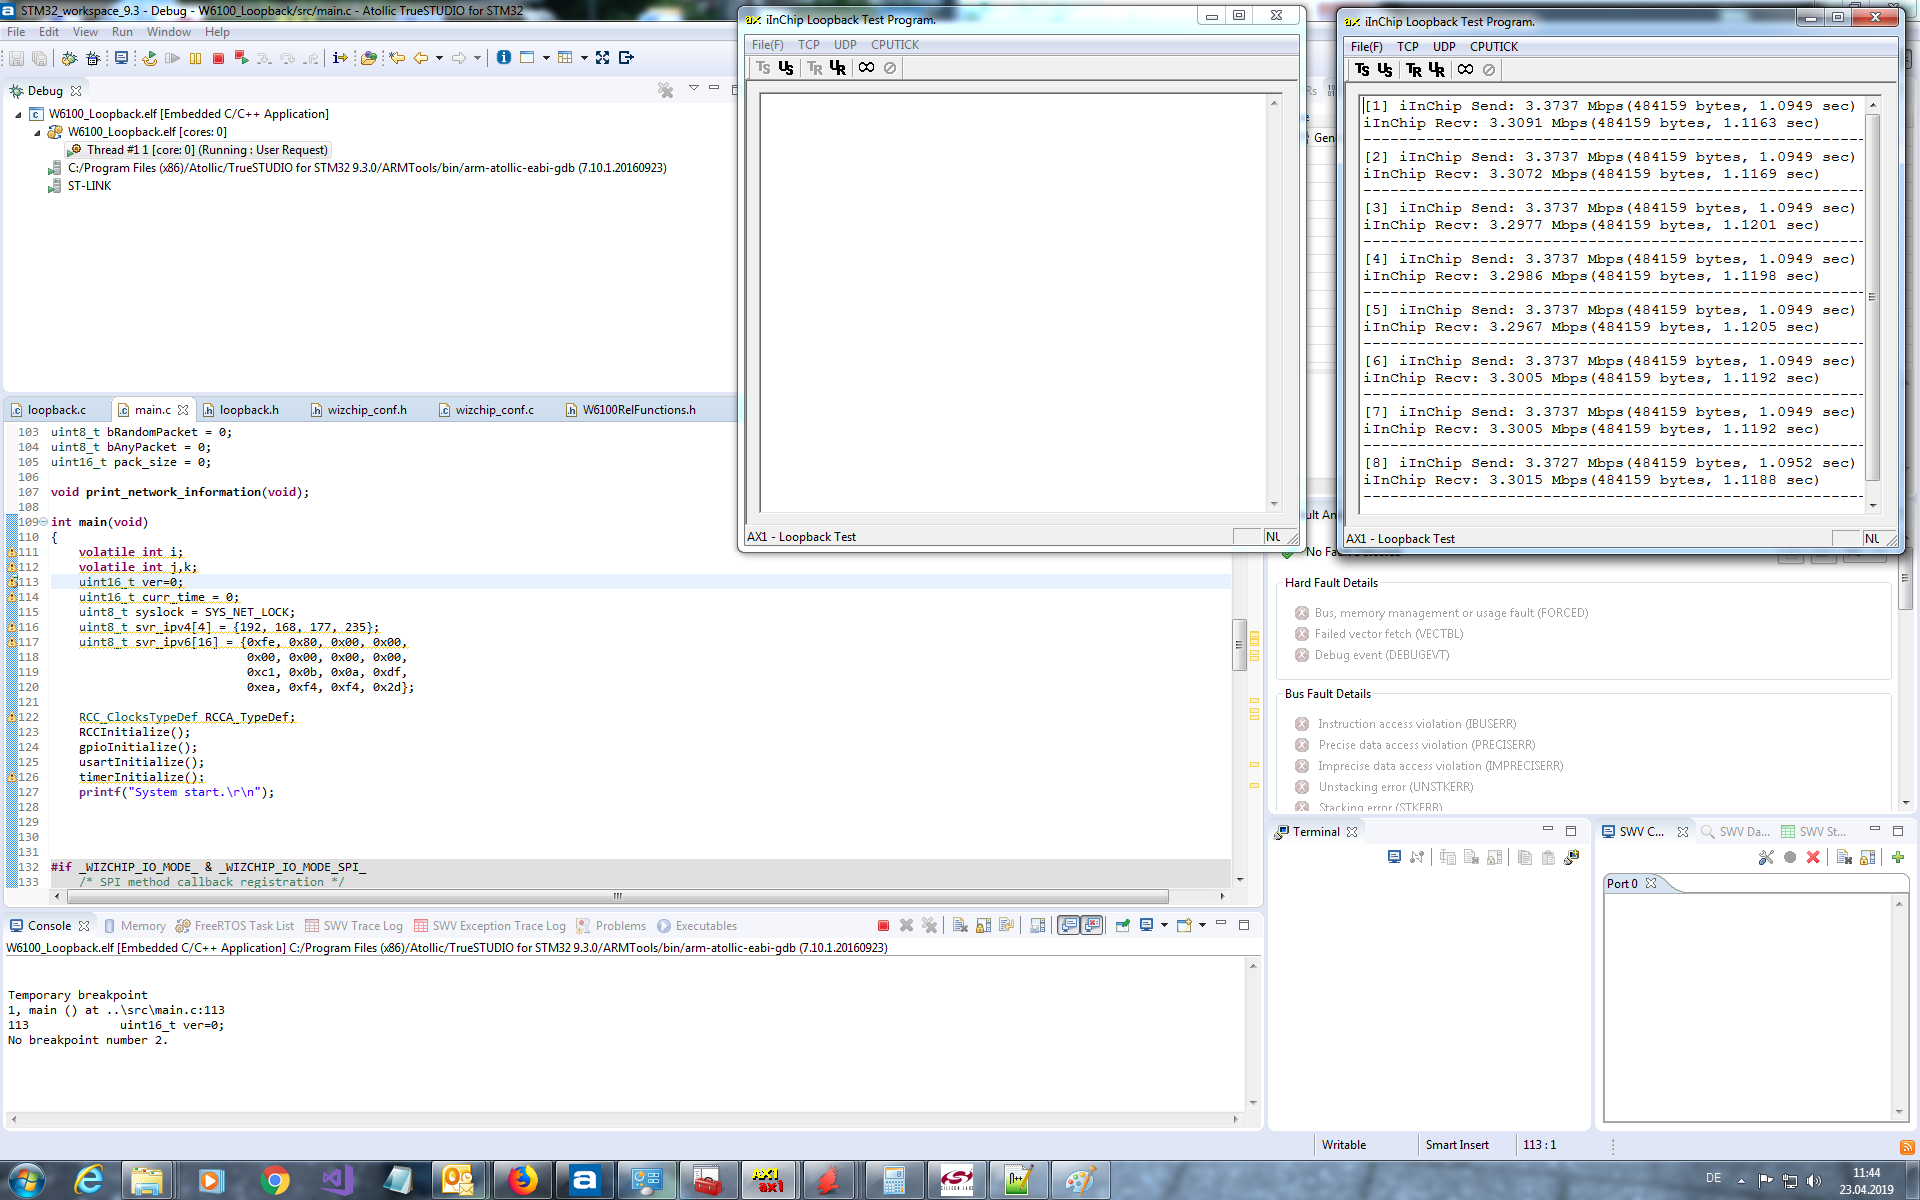Open UDP menu in right Loopback window
This screenshot has width=1920, height=1200.
1444,47
